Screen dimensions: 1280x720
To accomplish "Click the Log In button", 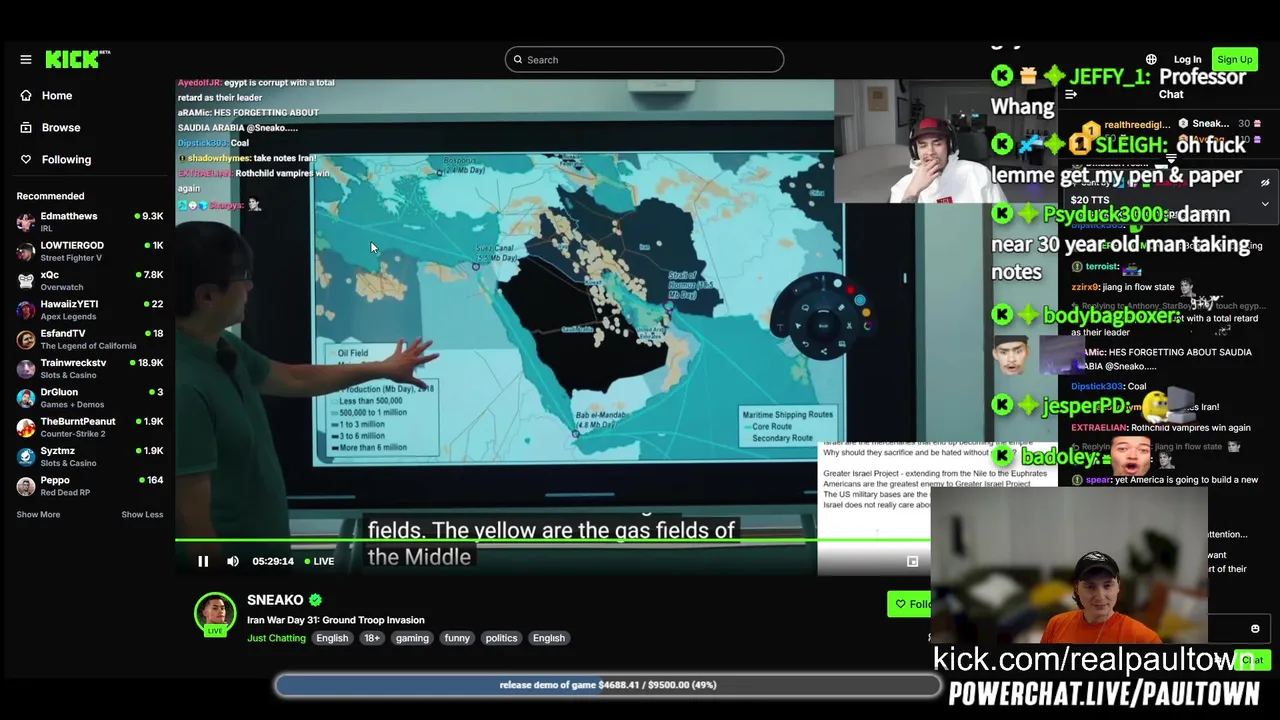I will 1187,60.
